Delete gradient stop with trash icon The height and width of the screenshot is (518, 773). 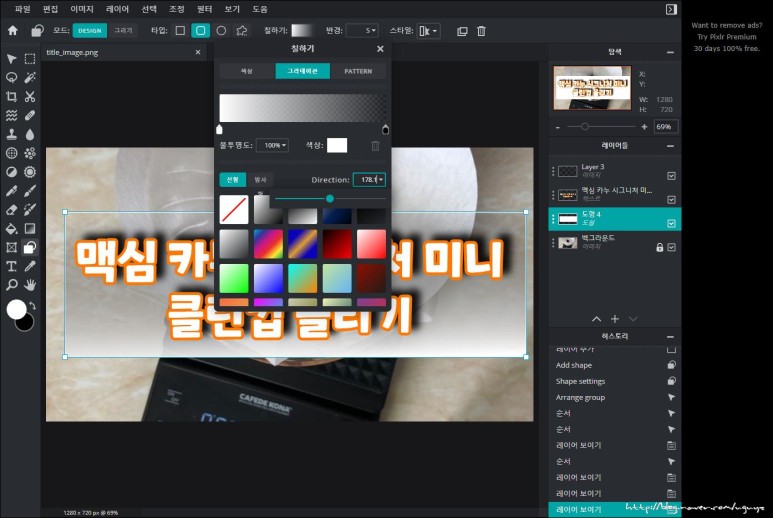pos(375,146)
